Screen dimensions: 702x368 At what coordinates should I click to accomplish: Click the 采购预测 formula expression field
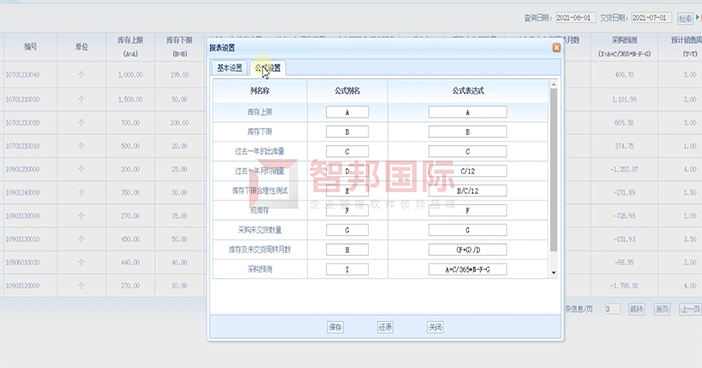tap(467, 270)
